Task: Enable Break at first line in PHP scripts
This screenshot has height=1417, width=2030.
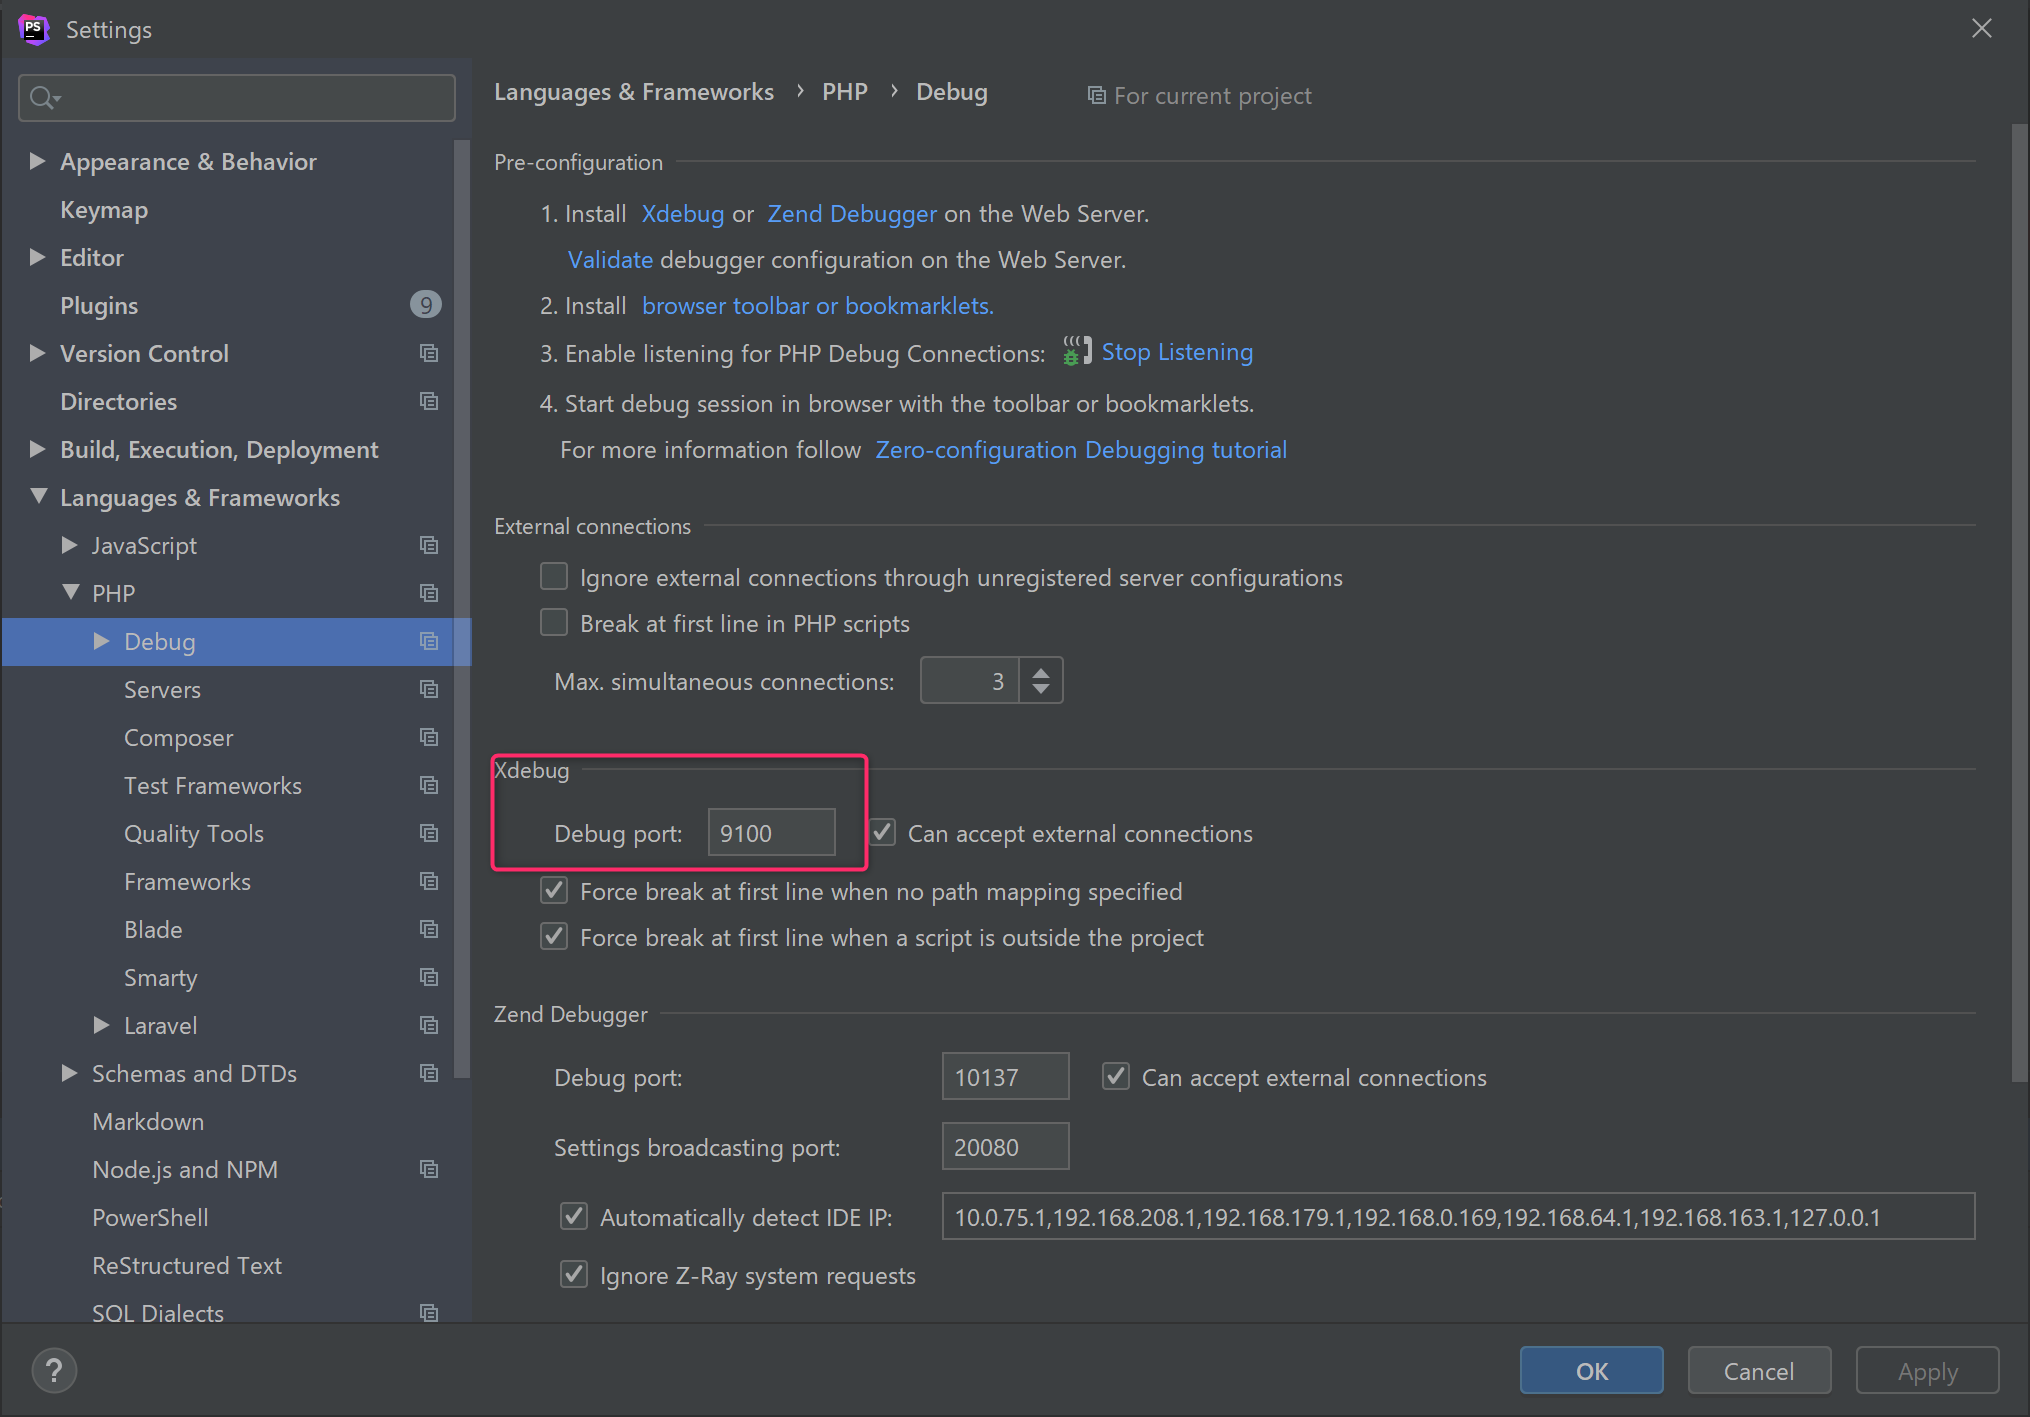Action: tap(553, 622)
